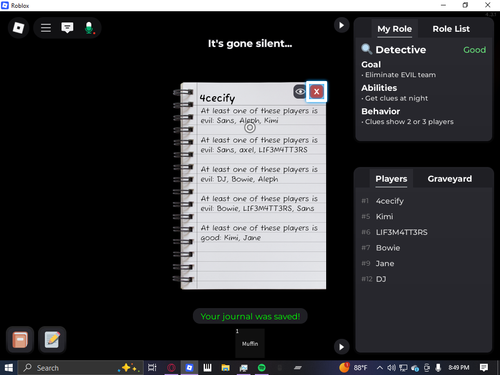Open the chat window icon
The height and width of the screenshot is (375, 500).
(67, 28)
